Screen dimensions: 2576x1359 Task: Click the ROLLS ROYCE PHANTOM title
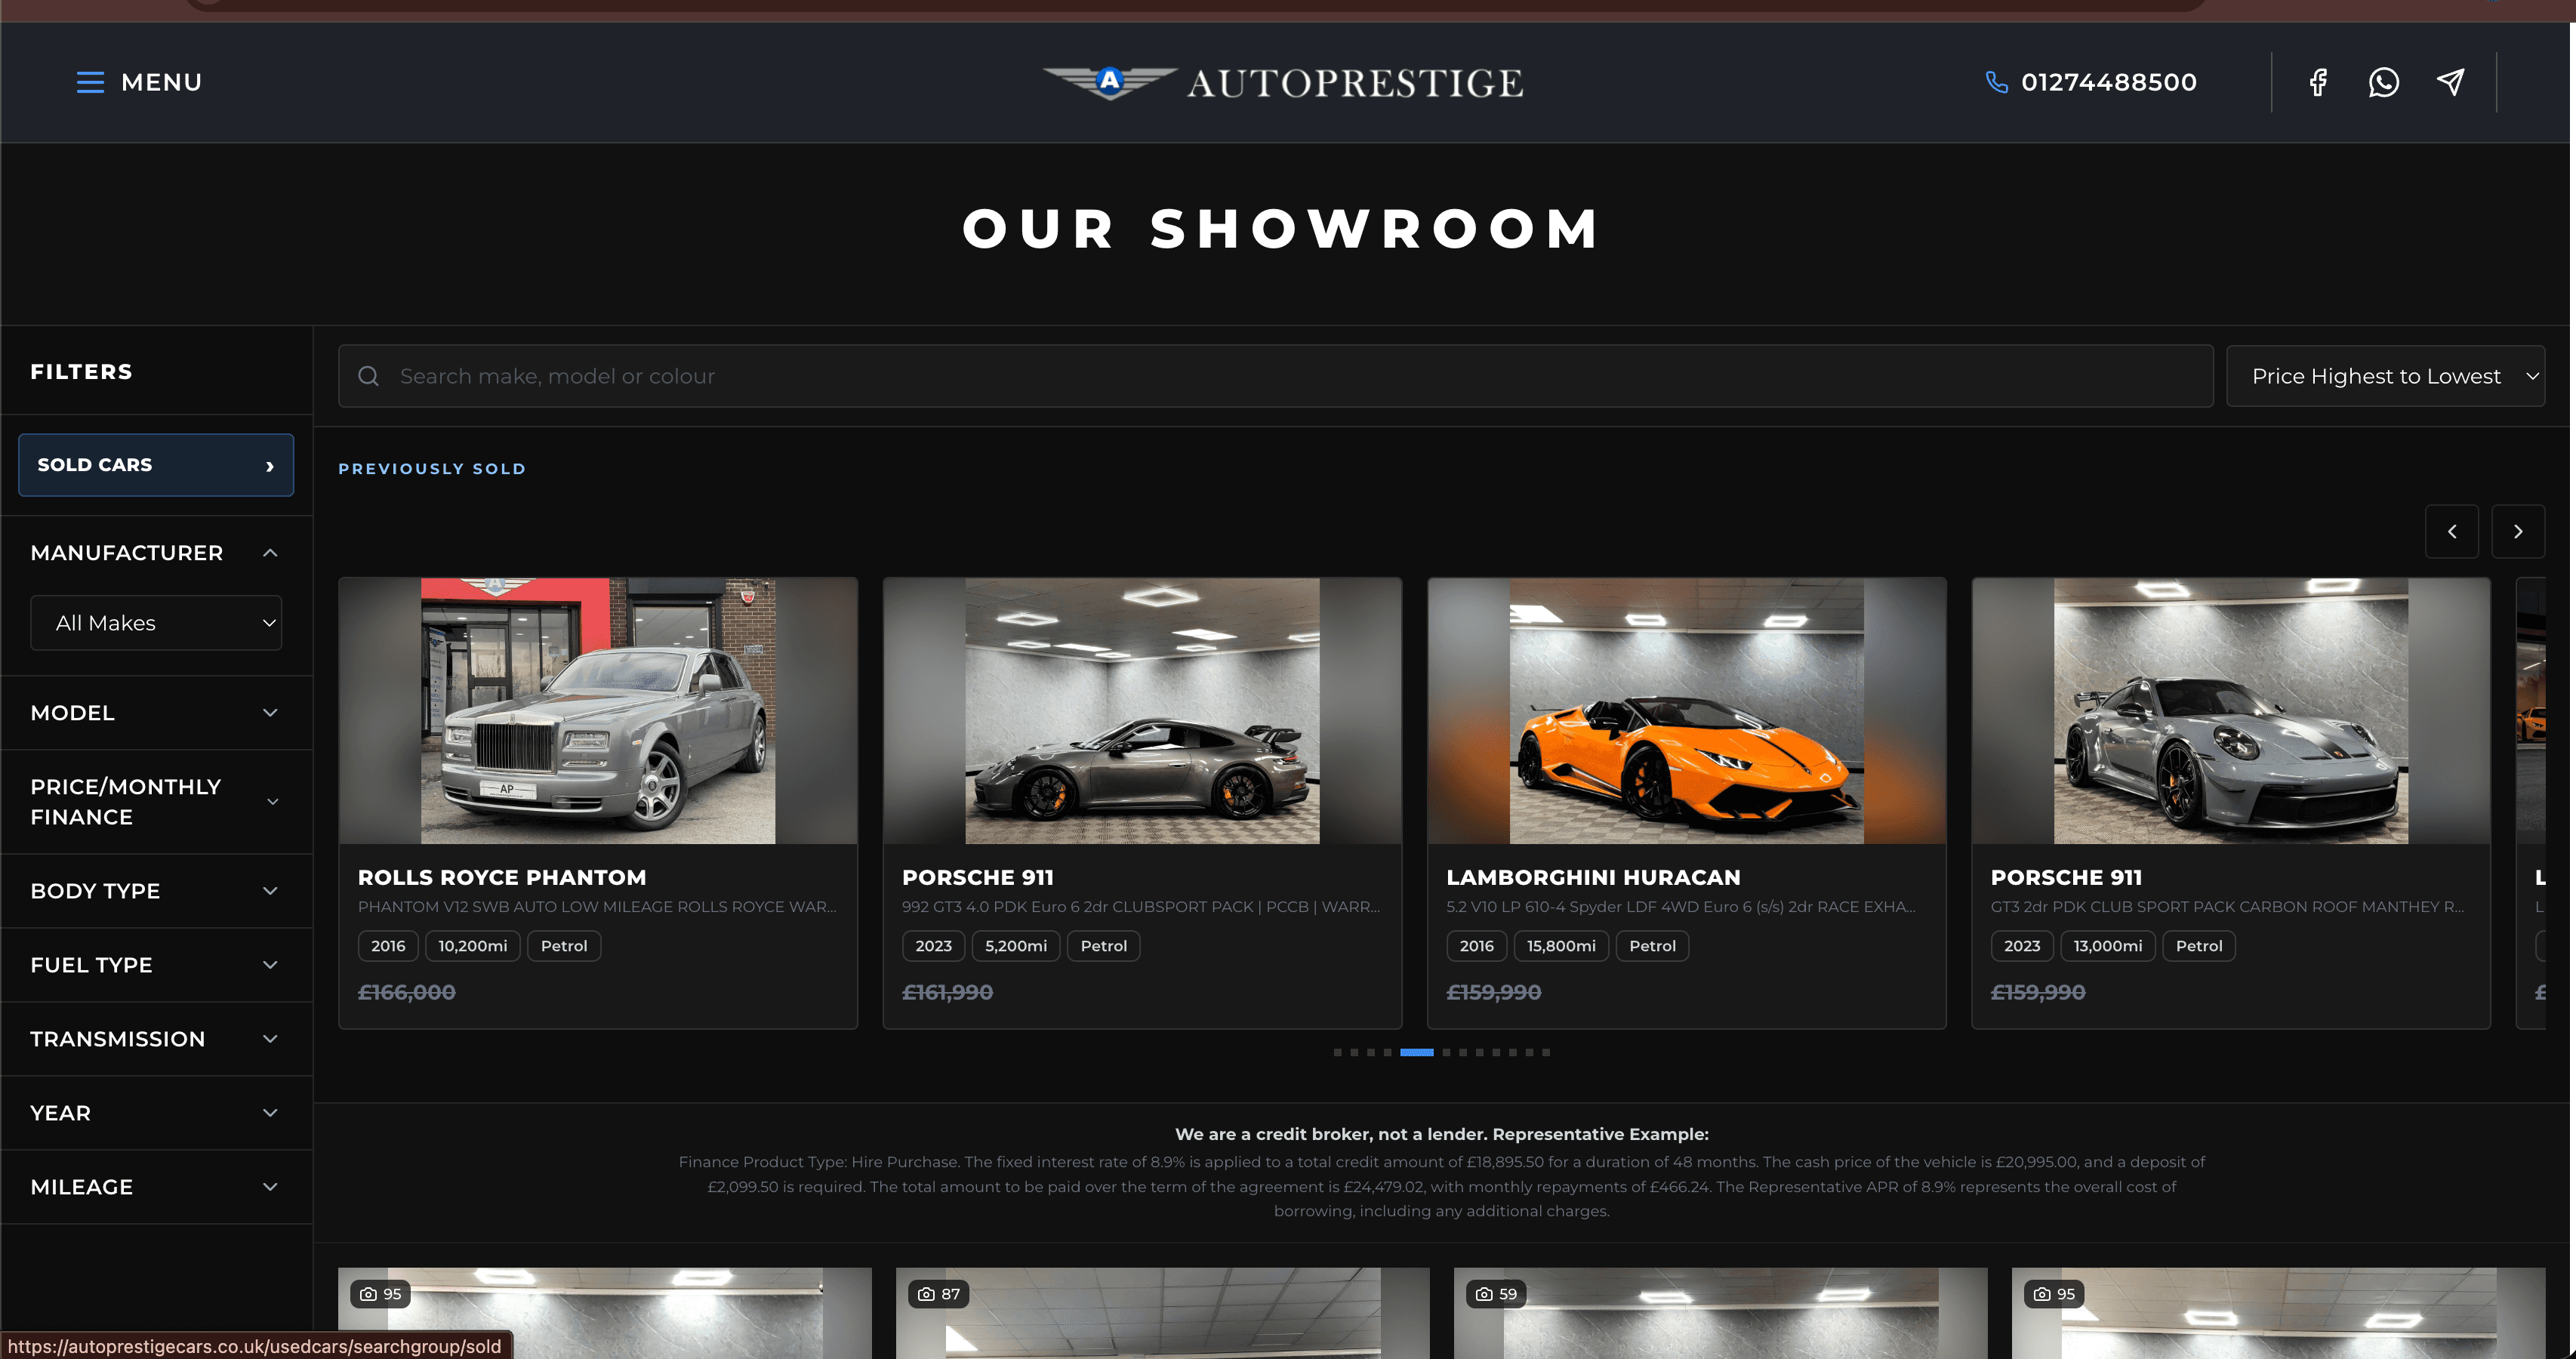(x=502, y=877)
